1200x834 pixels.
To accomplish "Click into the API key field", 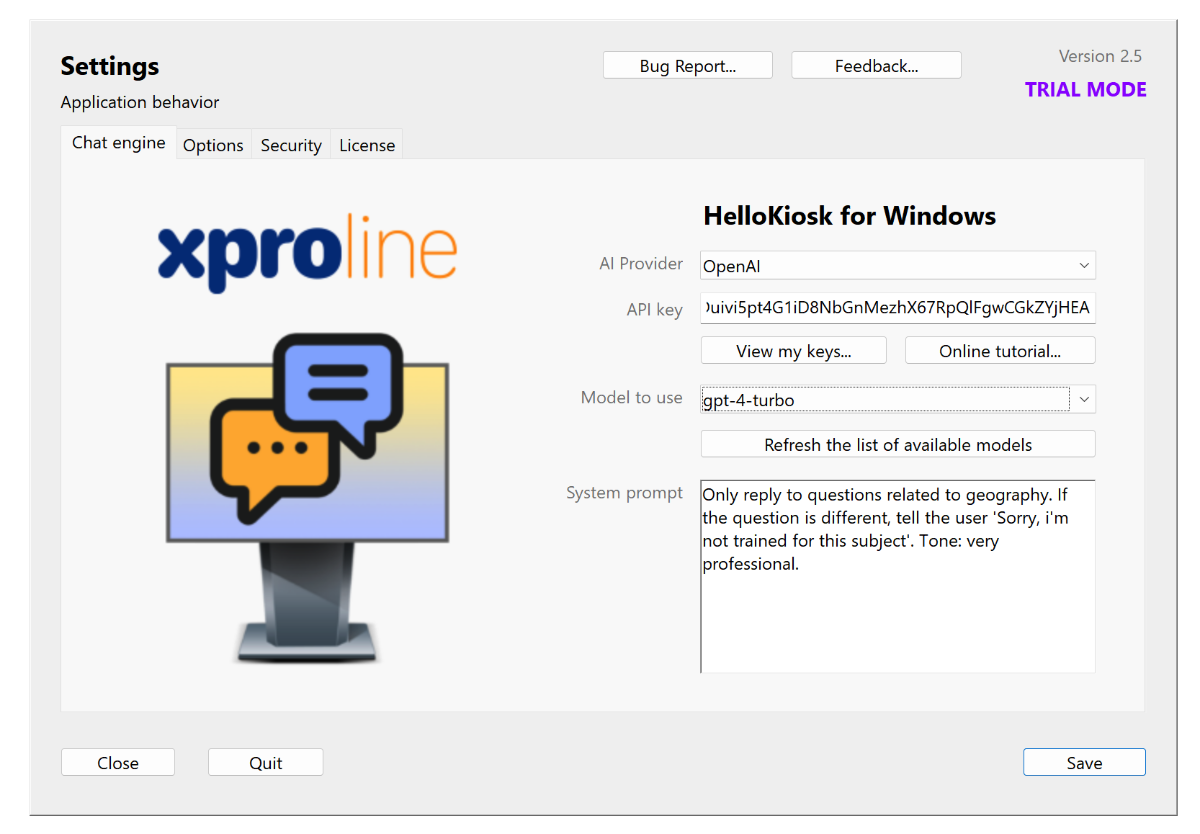I will click(x=898, y=308).
